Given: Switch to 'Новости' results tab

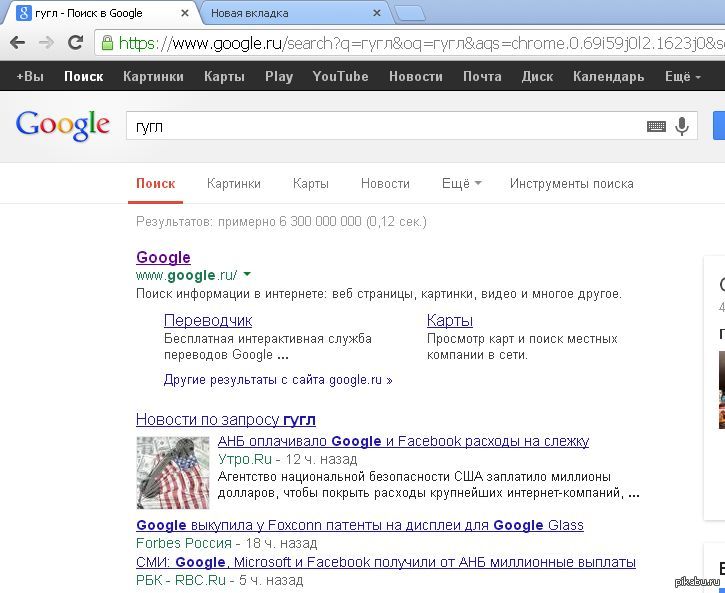Looking at the screenshot, I should click(385, 183).
